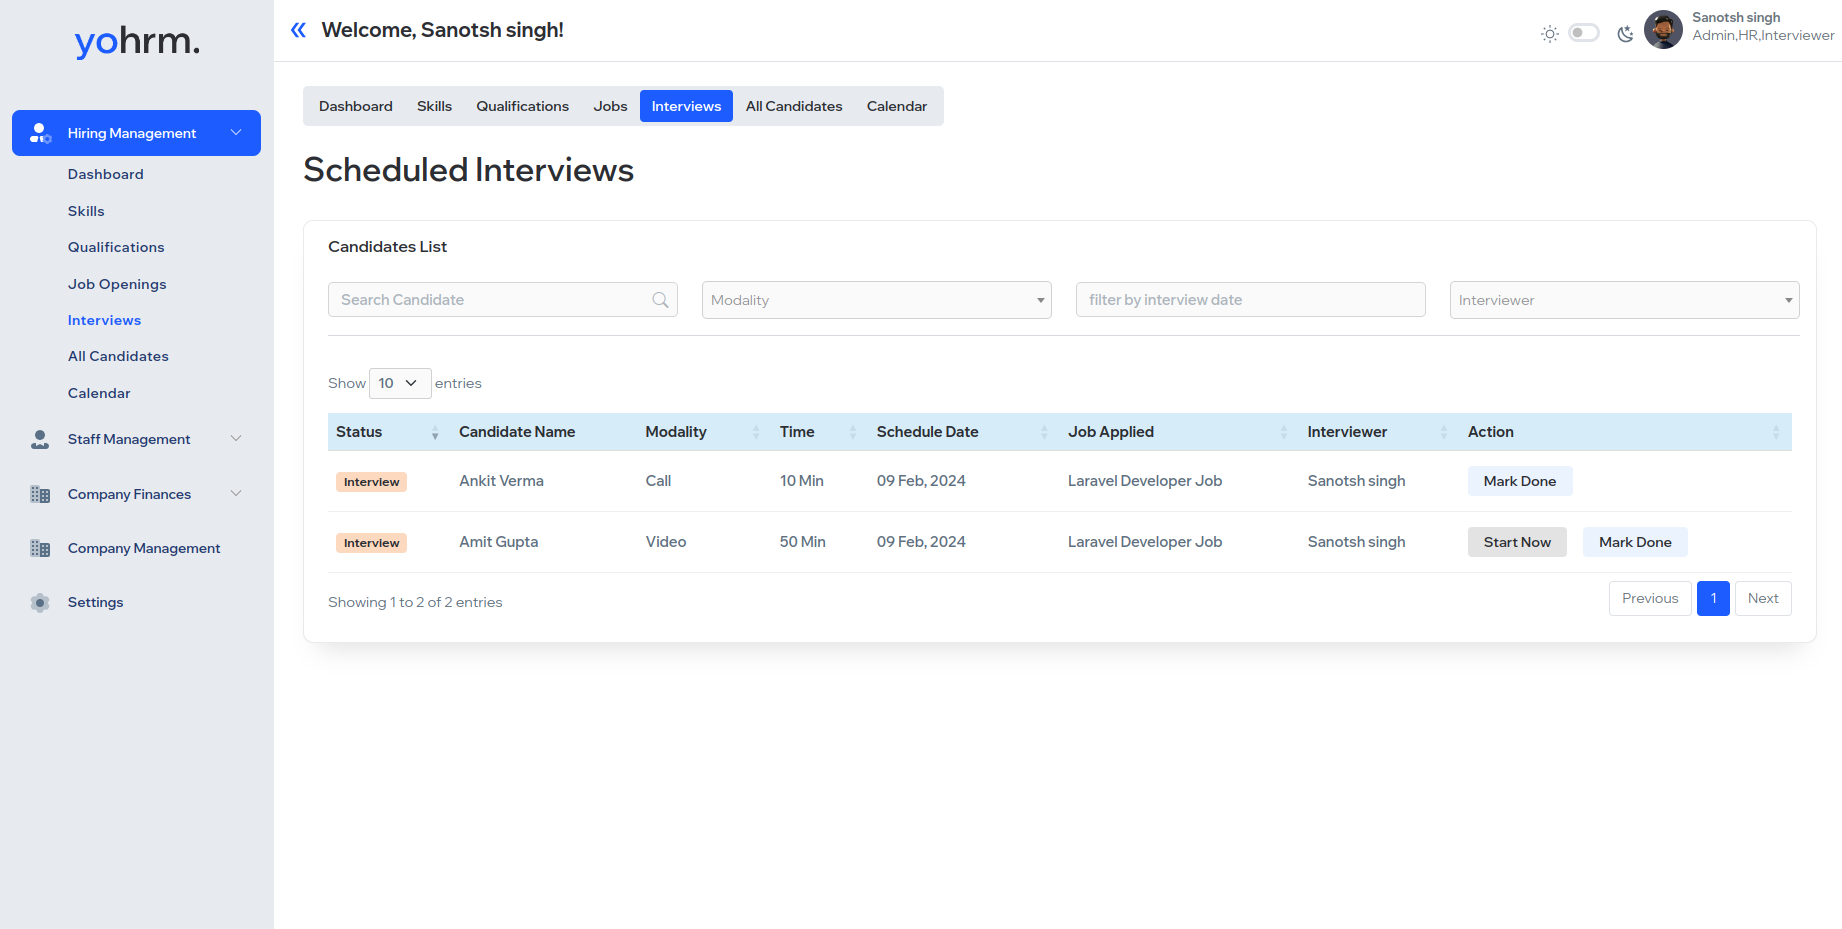This screenshot has height=929, width=1842.
Task: Expand the Company Finances chevron
Action: point(236,494)
